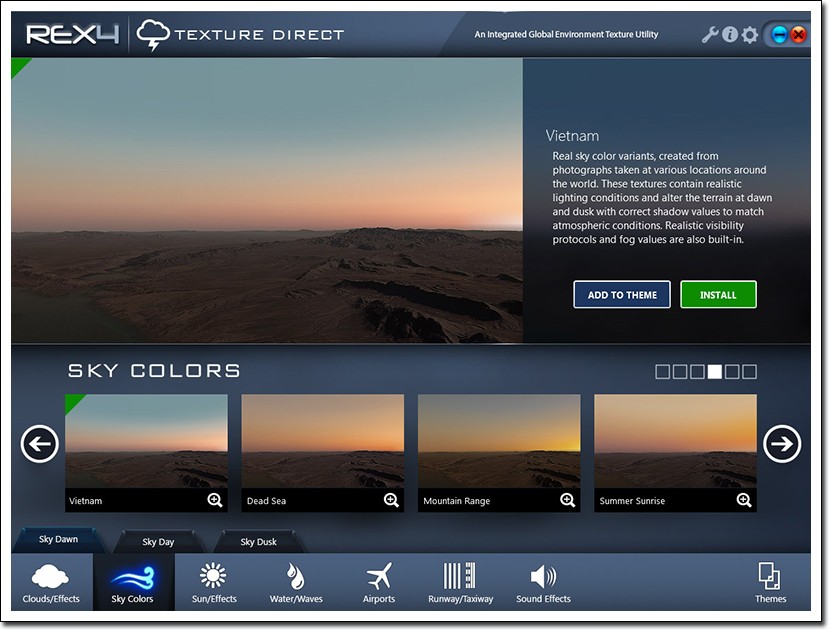The image size is (832, 632).
Task: Jump to sixth page indicator square
Action: pyautogui.click(x=750, y=372)
